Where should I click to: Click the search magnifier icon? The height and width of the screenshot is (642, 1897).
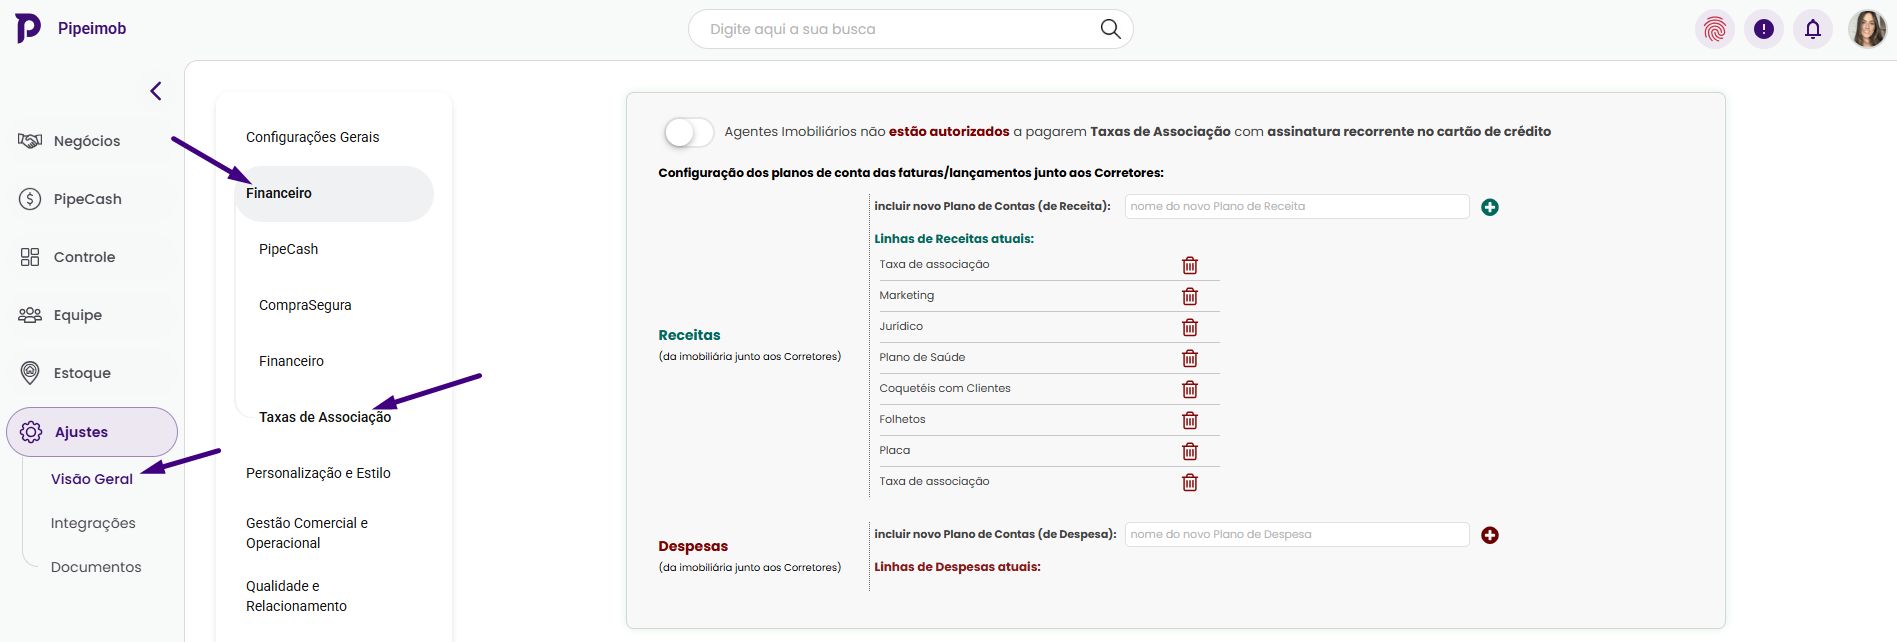tap(1110, 29)
